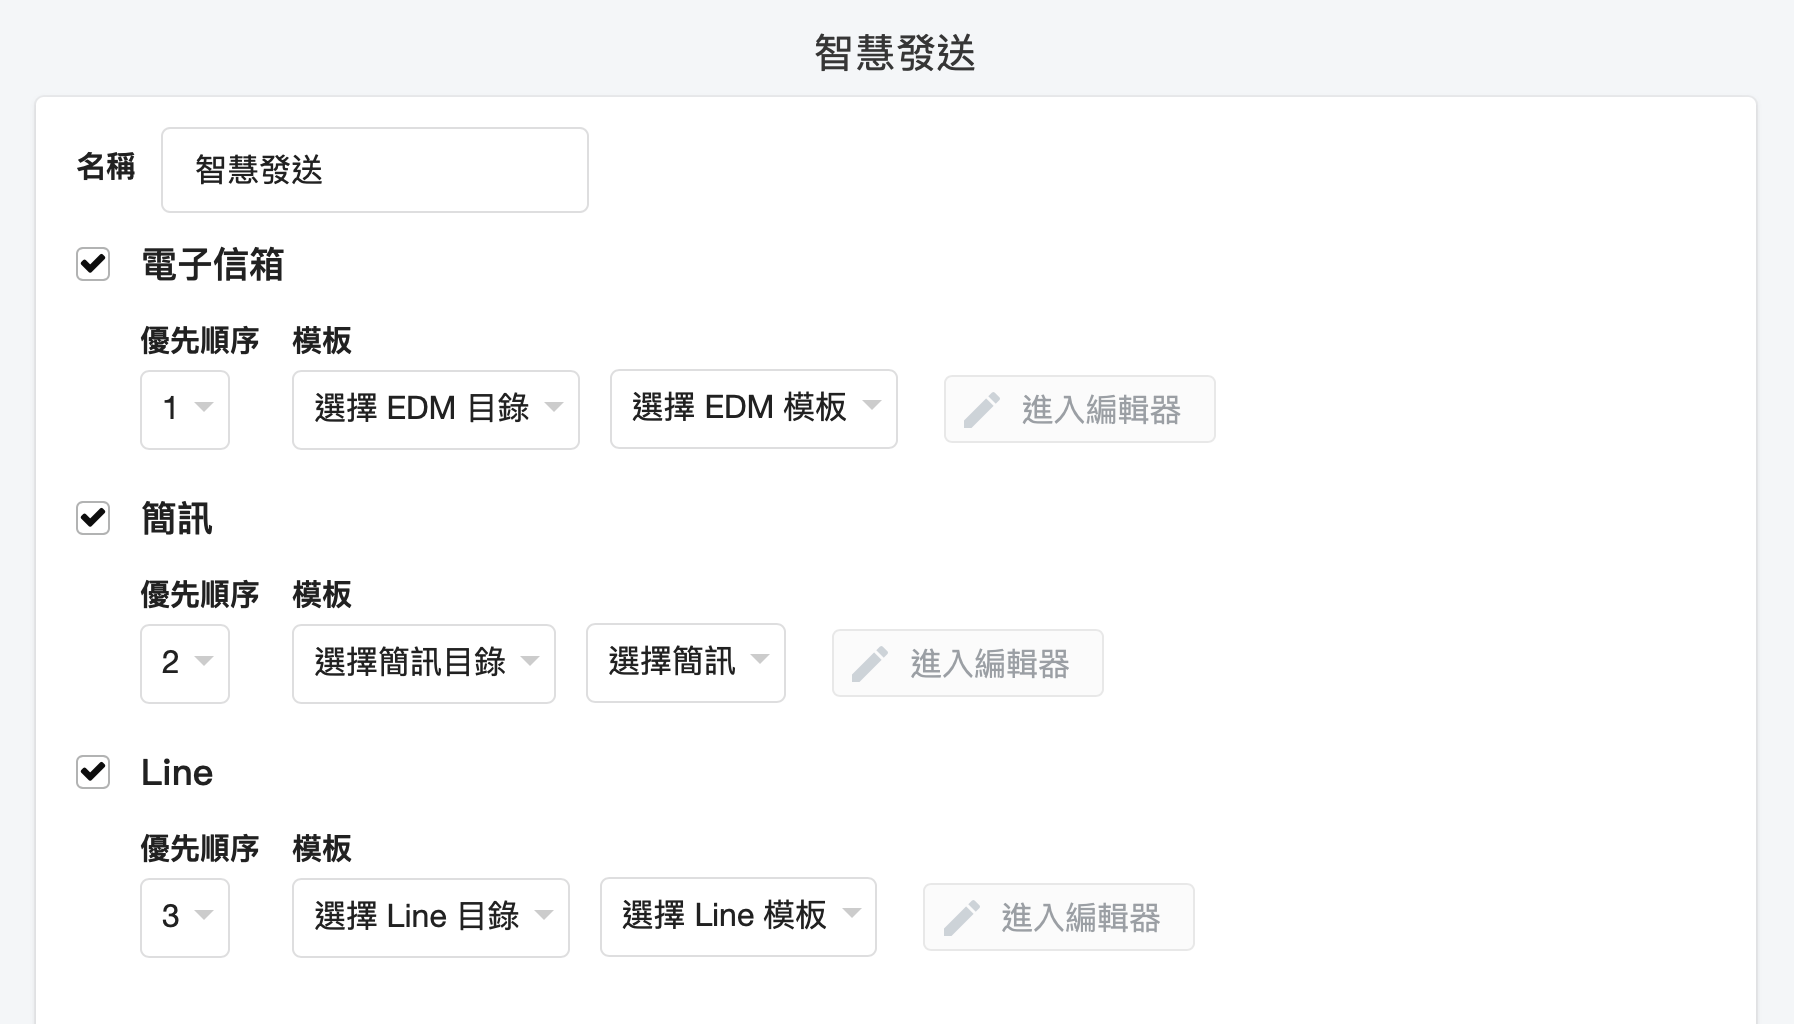
Task: Click the 名稱 text input field
Action: (x=374, y=170)
